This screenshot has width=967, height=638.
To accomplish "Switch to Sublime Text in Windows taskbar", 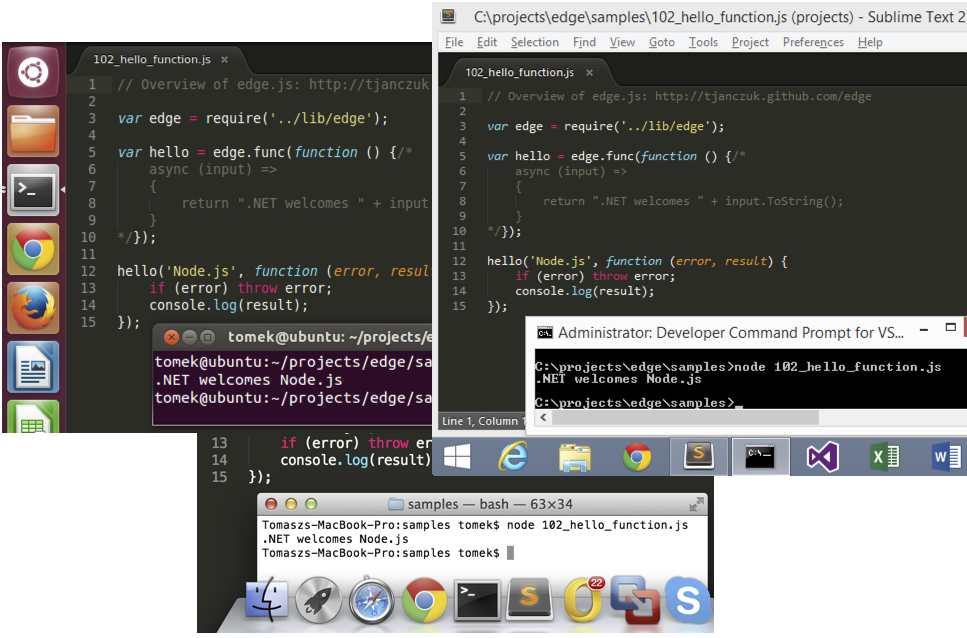I will tap(699, 457).
